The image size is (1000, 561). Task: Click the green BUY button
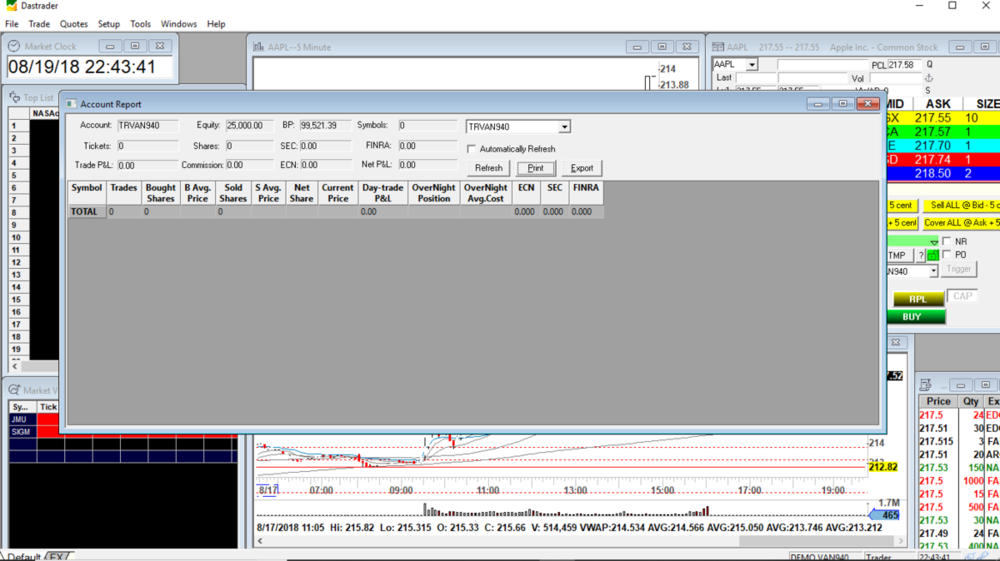(911, 317)
